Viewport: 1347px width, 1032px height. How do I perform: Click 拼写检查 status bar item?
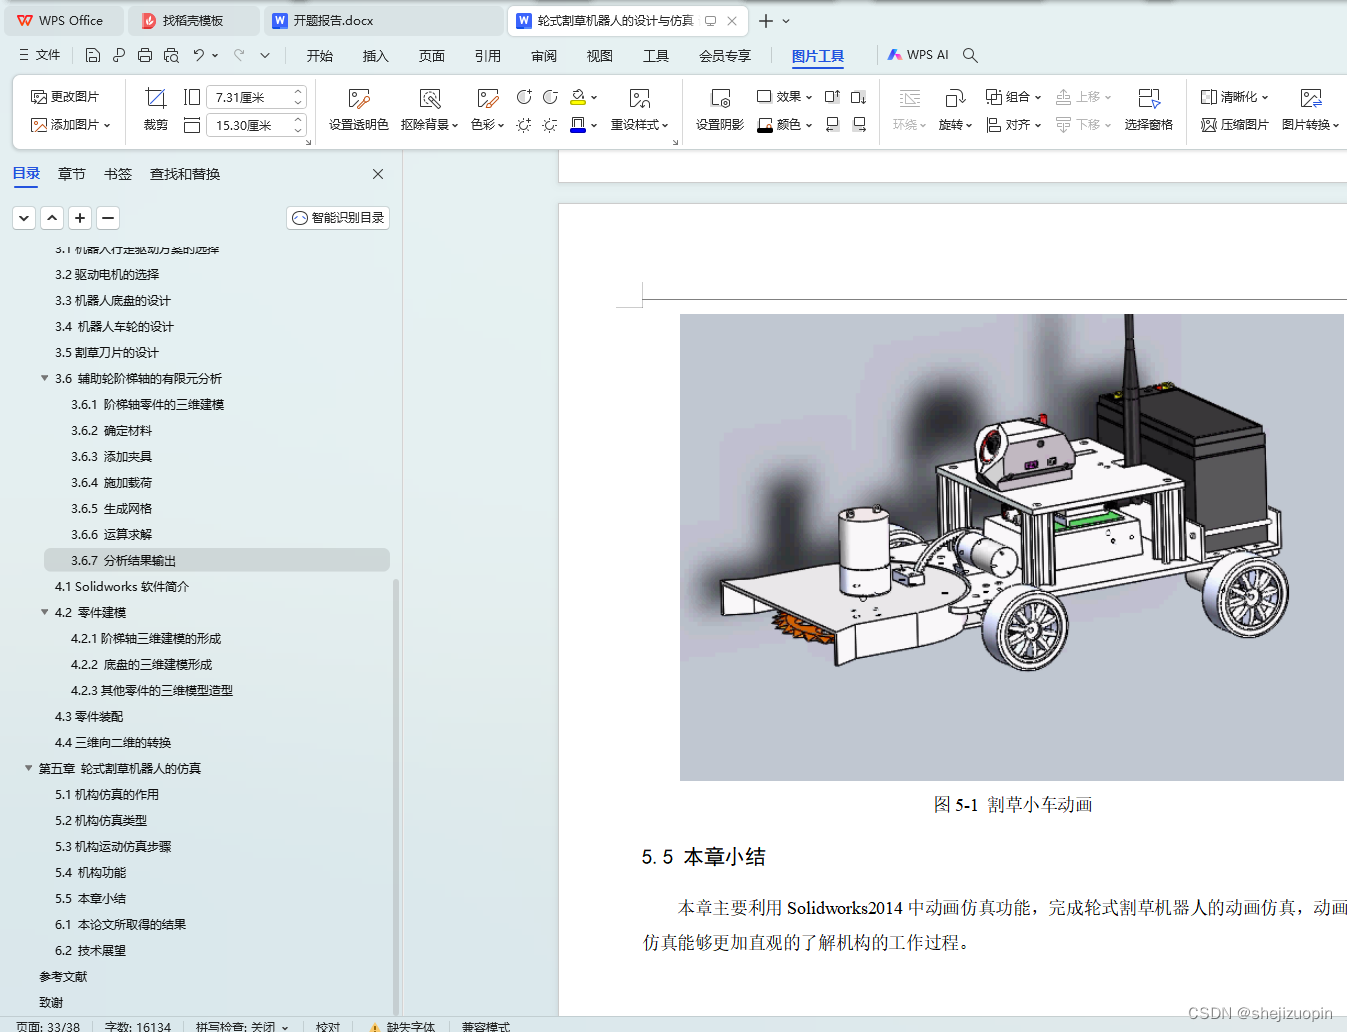(x=241, y=1026)
